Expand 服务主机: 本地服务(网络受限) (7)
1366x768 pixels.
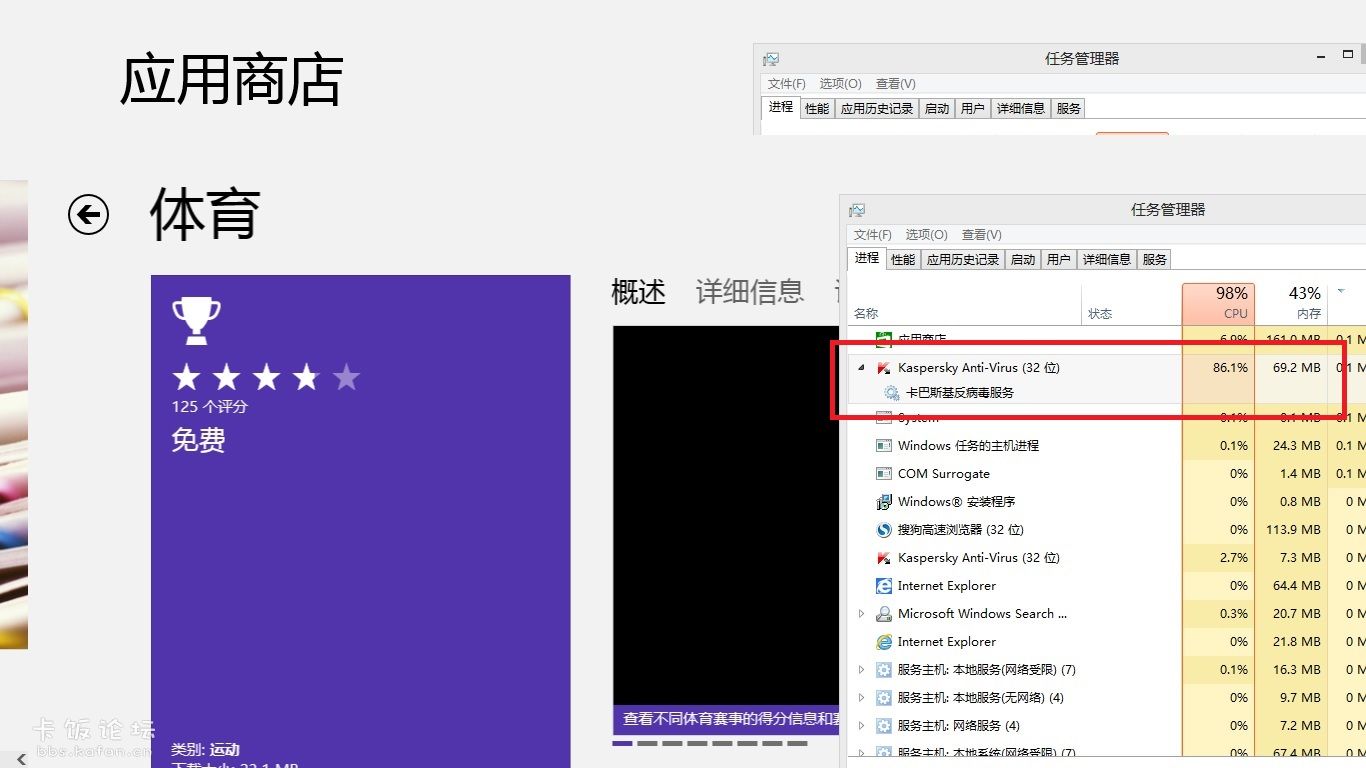861,670
